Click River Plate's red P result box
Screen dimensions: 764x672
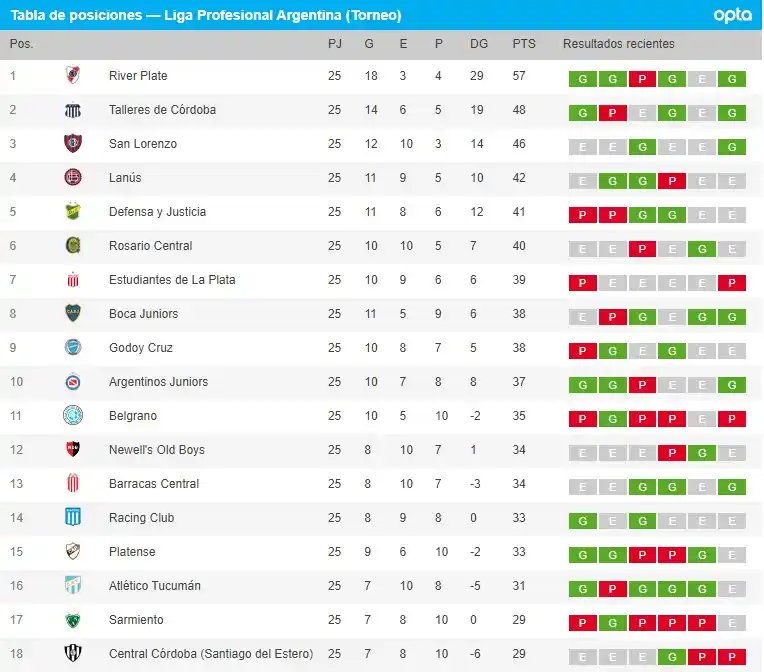641,80
